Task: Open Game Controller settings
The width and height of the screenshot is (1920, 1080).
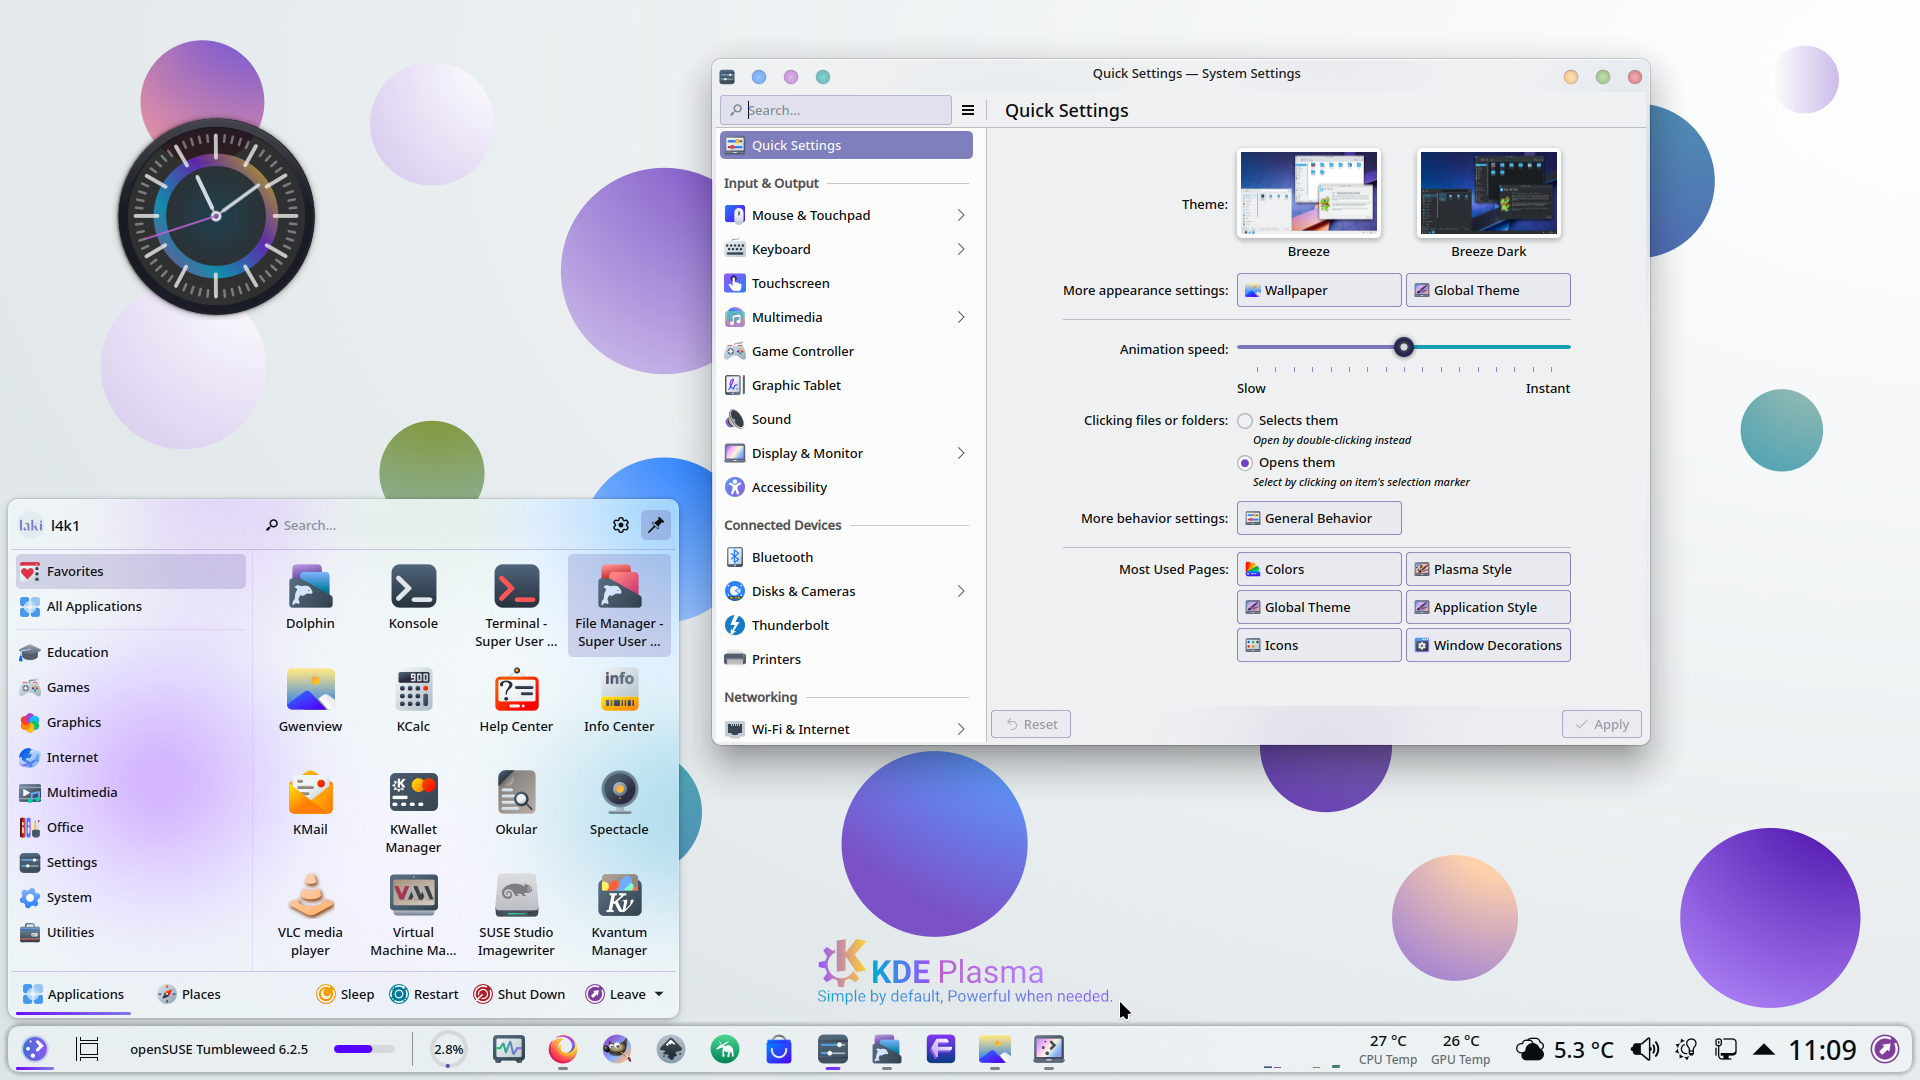Action: click(846, 351)
